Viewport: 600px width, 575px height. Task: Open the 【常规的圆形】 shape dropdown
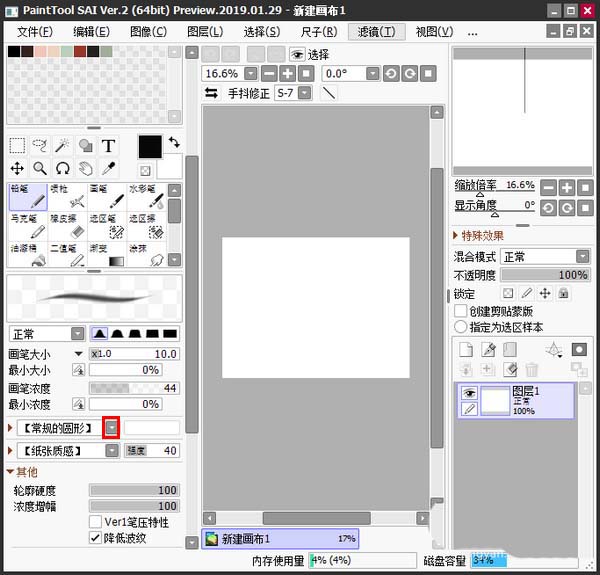[111, 428]
